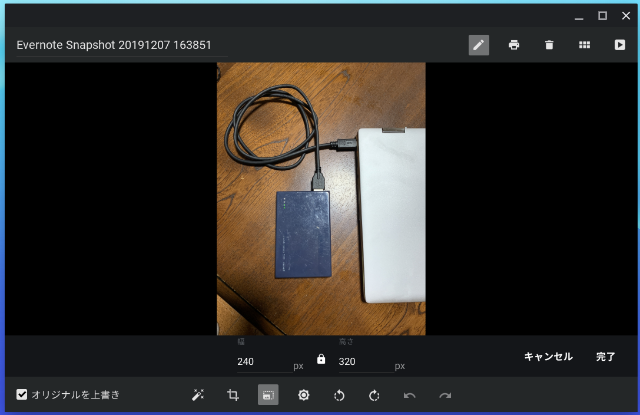Undo the last edit
The width and height of the screenshot is (640, 415).
click(x=409, y=395)
